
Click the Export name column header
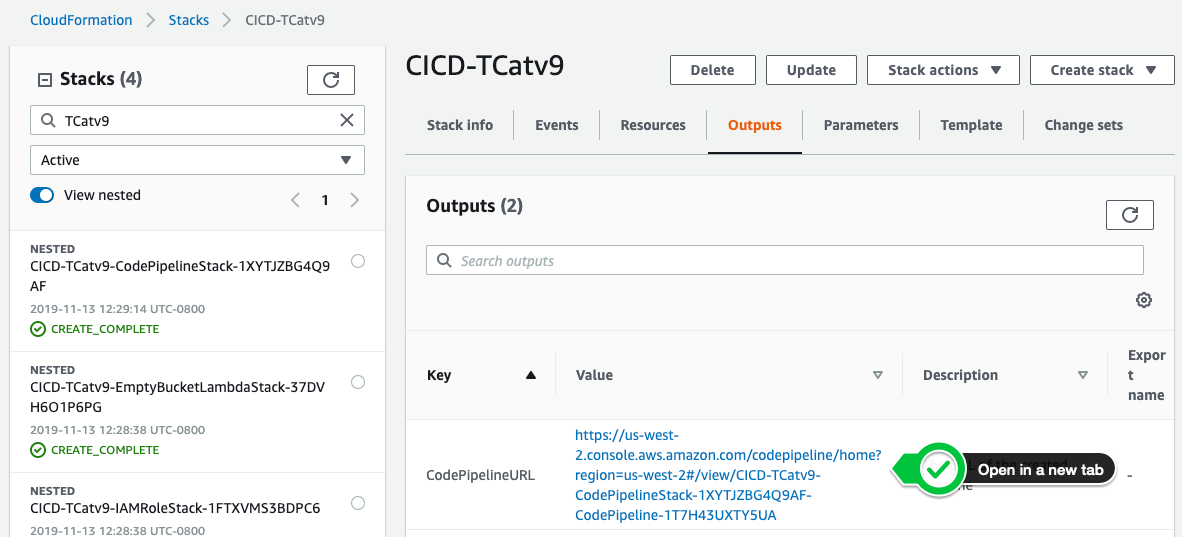point(1146,375)
